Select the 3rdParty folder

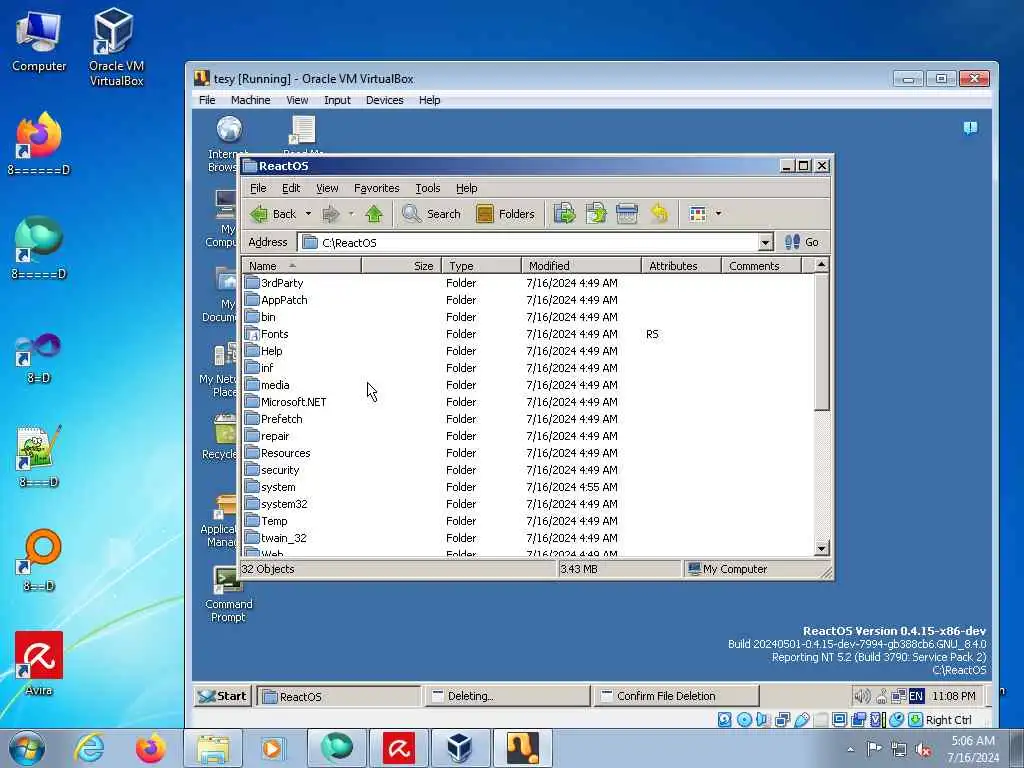(274, 283)
